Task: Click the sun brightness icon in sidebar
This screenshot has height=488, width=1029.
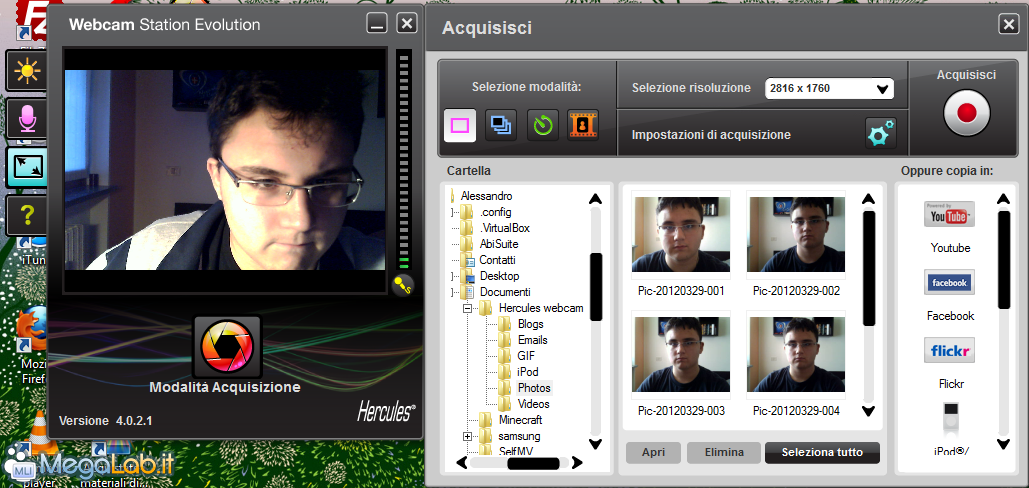Action: 25,71
